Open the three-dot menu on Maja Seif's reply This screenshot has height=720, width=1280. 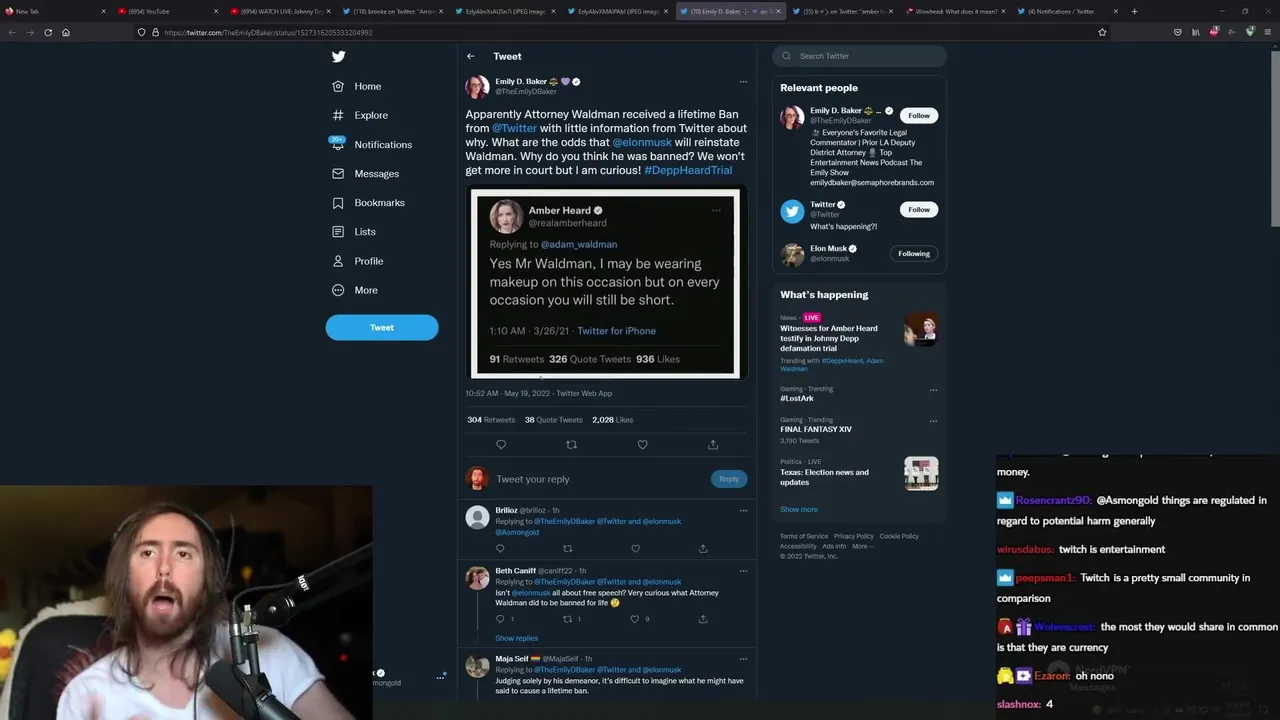tap(743, 659)
